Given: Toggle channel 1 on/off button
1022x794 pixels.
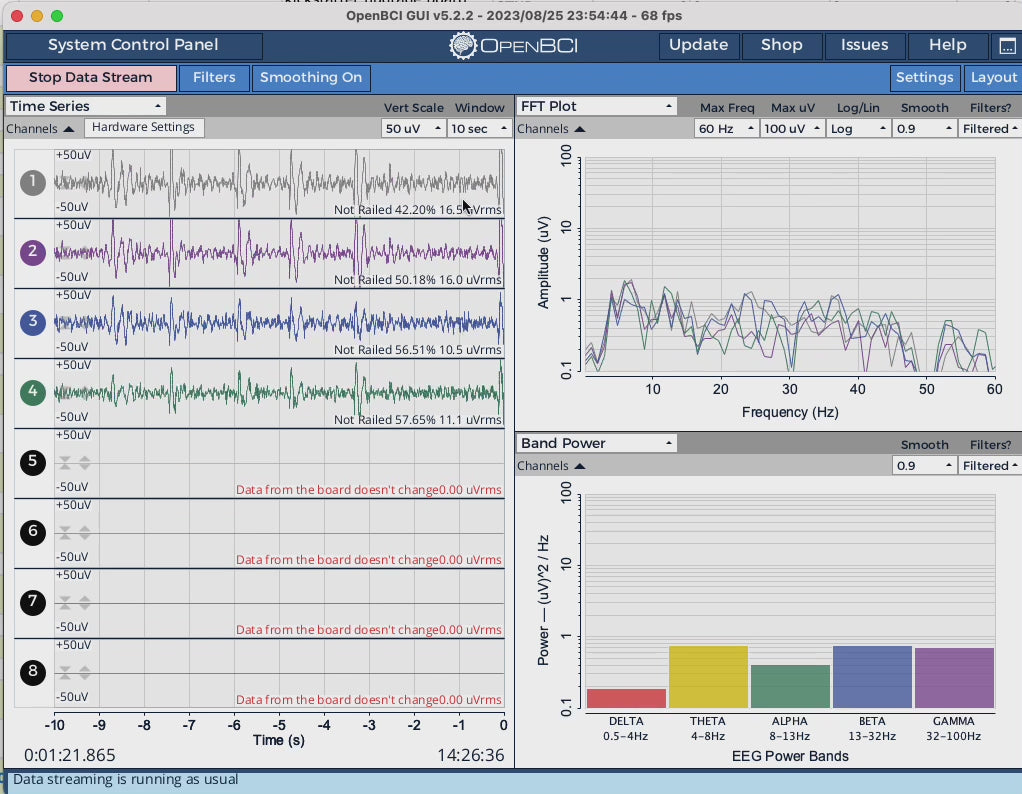Looking at the screenshot, I should pos(33,182).
